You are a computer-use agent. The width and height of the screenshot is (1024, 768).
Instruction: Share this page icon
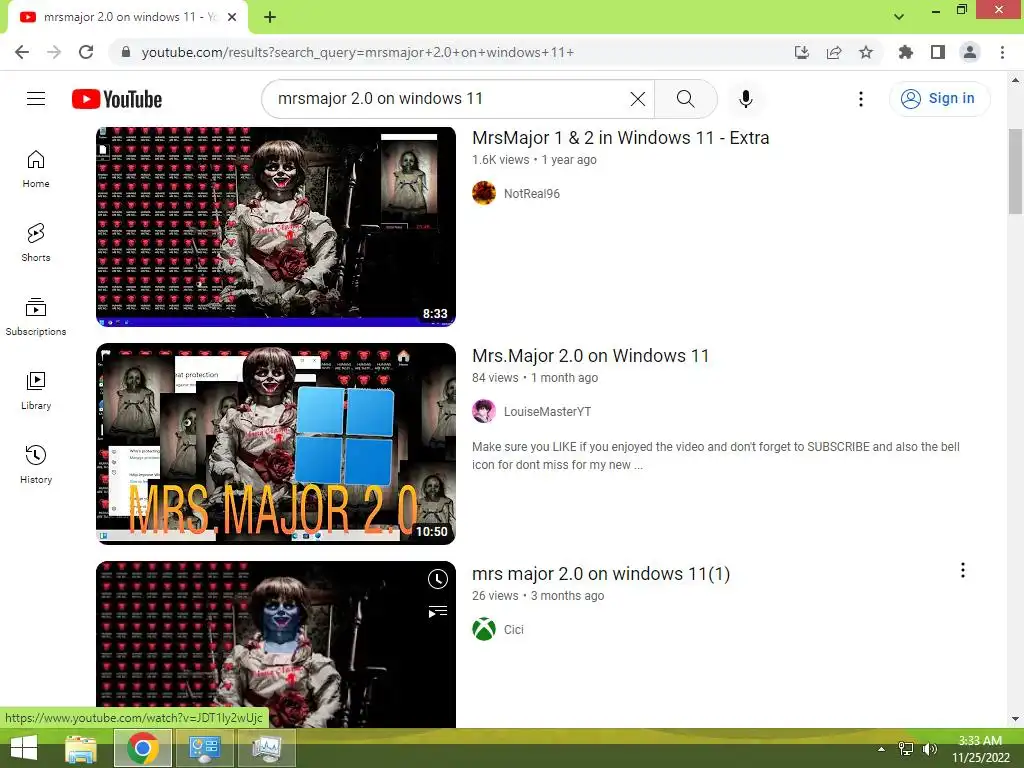834,52
